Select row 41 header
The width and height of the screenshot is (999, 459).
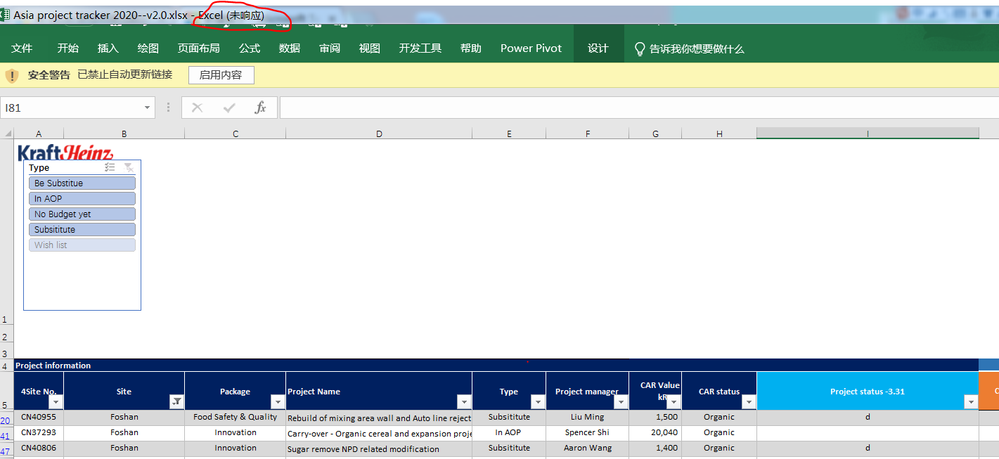[6, 435]
